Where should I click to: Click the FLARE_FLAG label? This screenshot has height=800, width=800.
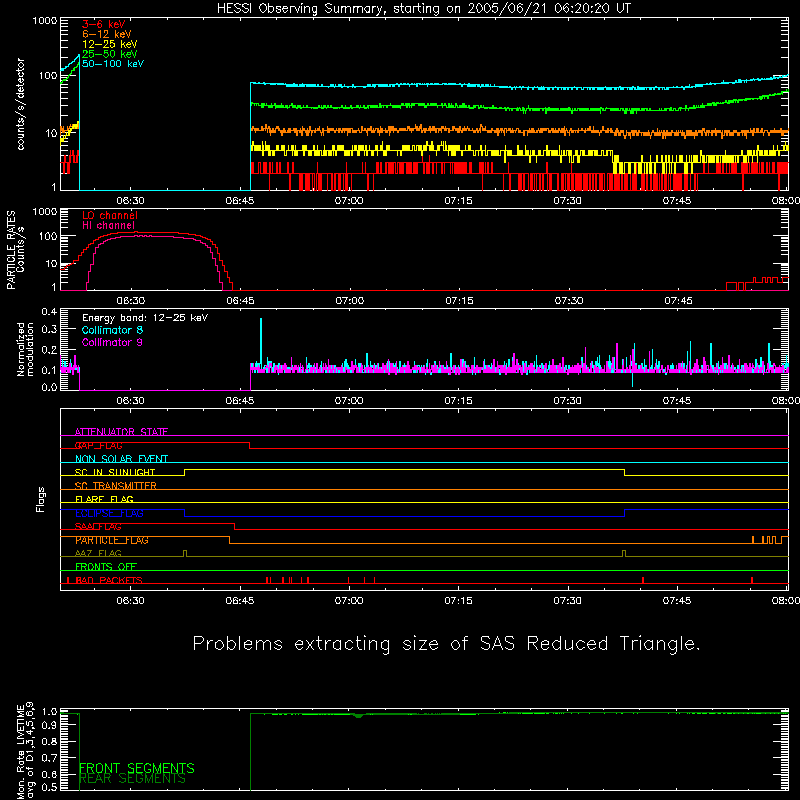[104, 499]
